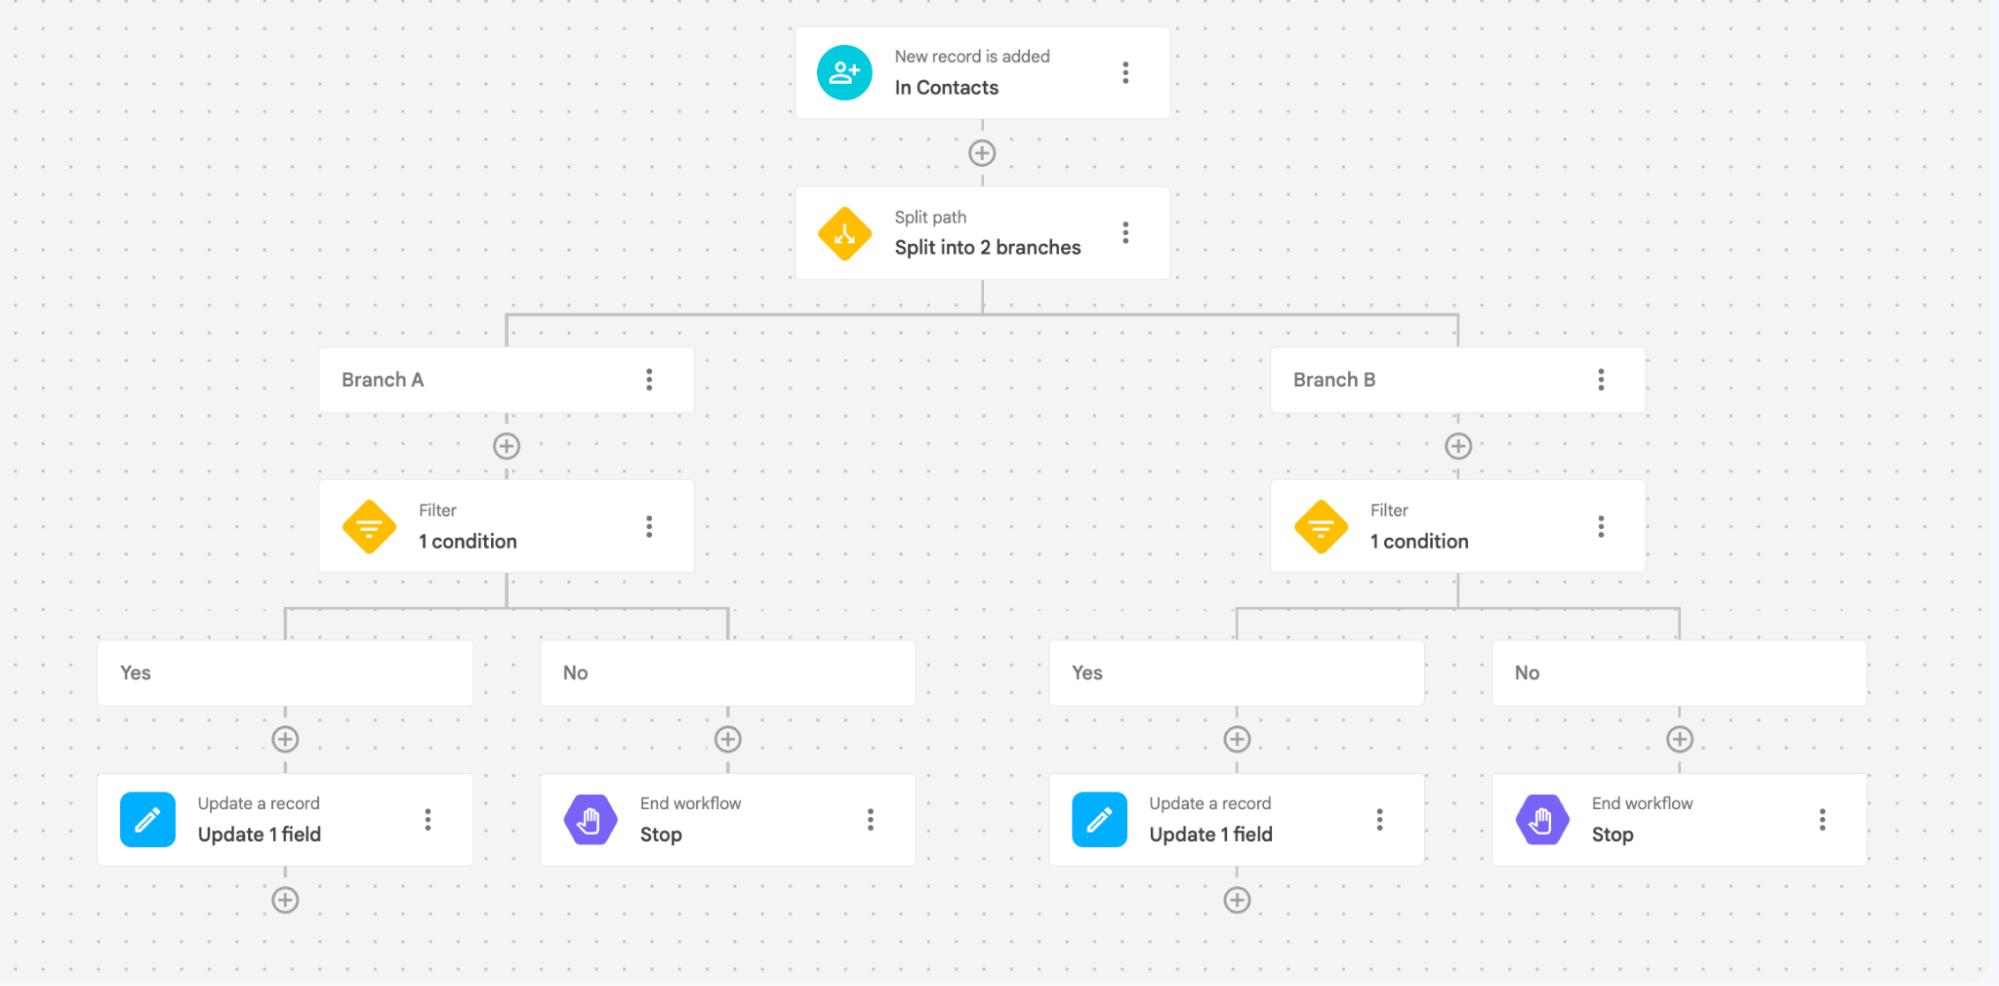1999x986 pixels.
Task: Add a step between trigger and Split path
Action: coord(982,152)
